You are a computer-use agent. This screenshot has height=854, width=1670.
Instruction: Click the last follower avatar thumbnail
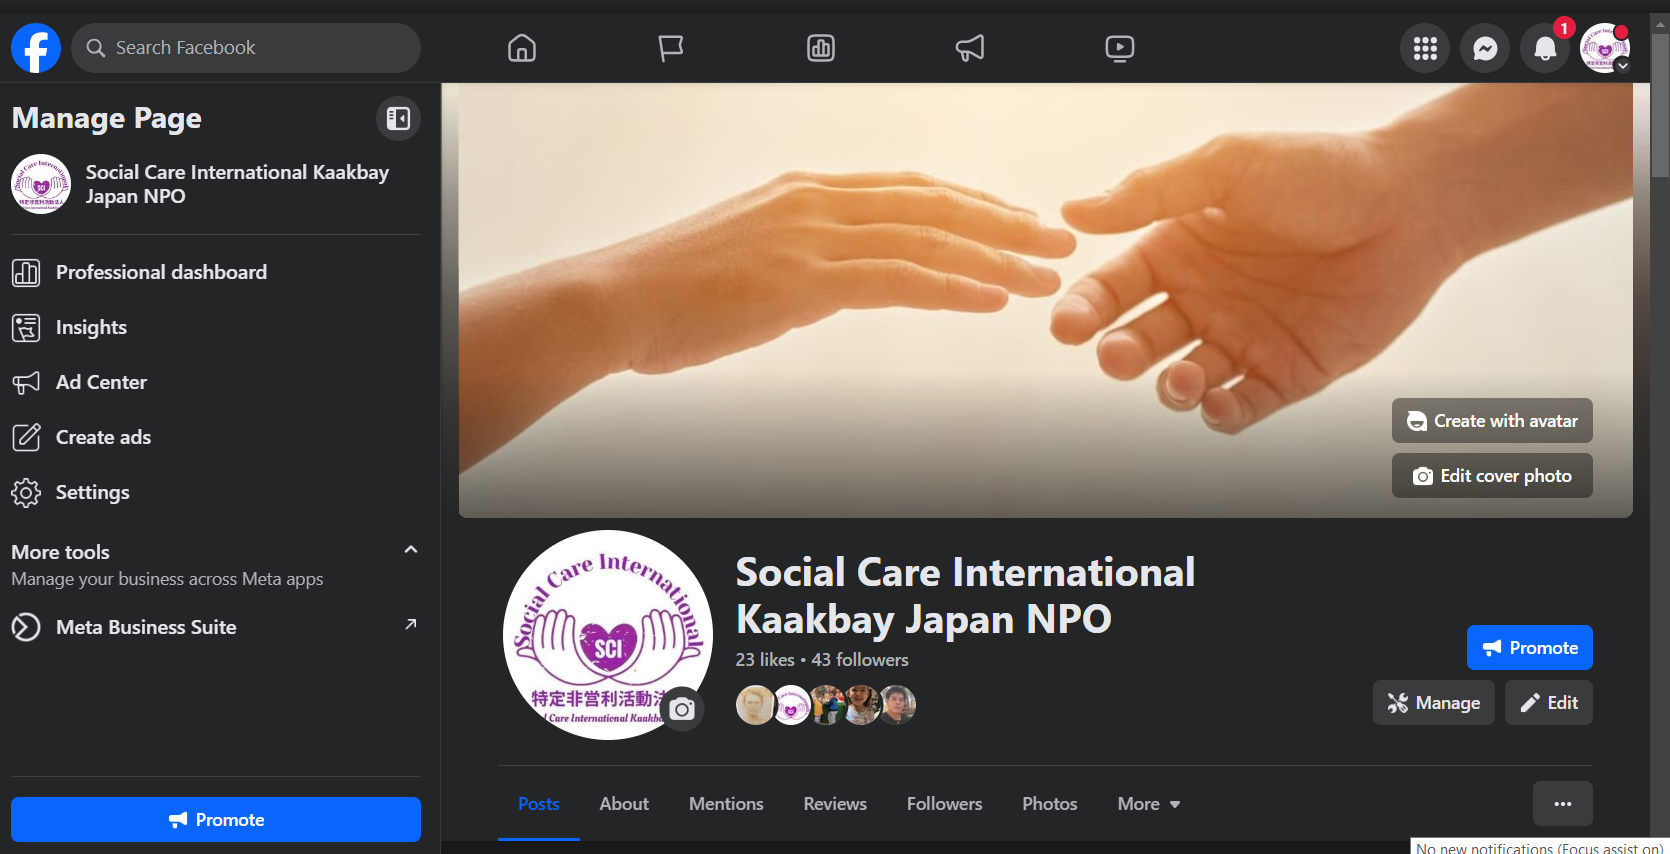[x=897, y=705]
